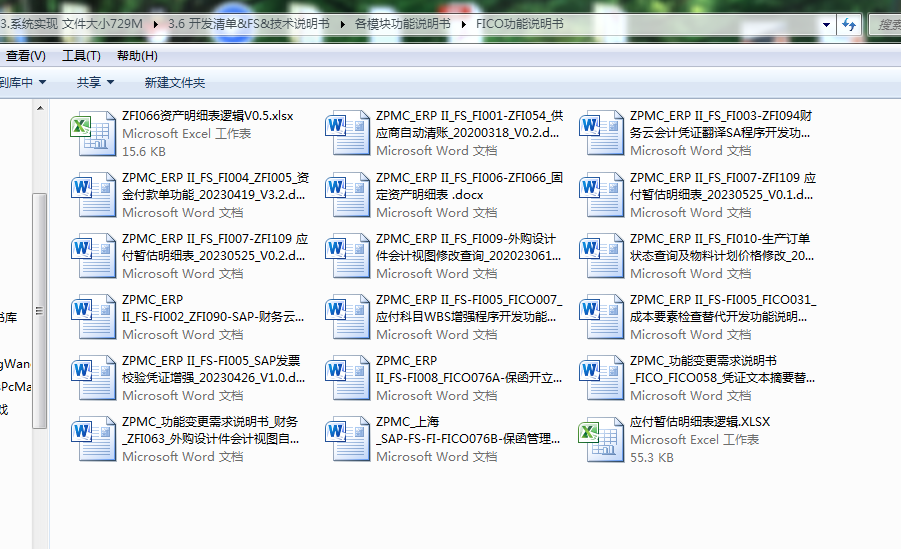901x549 pixels.
Task: Open the address bar history dropdown arrow
Action: pyautogui.click(x=826, y=25)
